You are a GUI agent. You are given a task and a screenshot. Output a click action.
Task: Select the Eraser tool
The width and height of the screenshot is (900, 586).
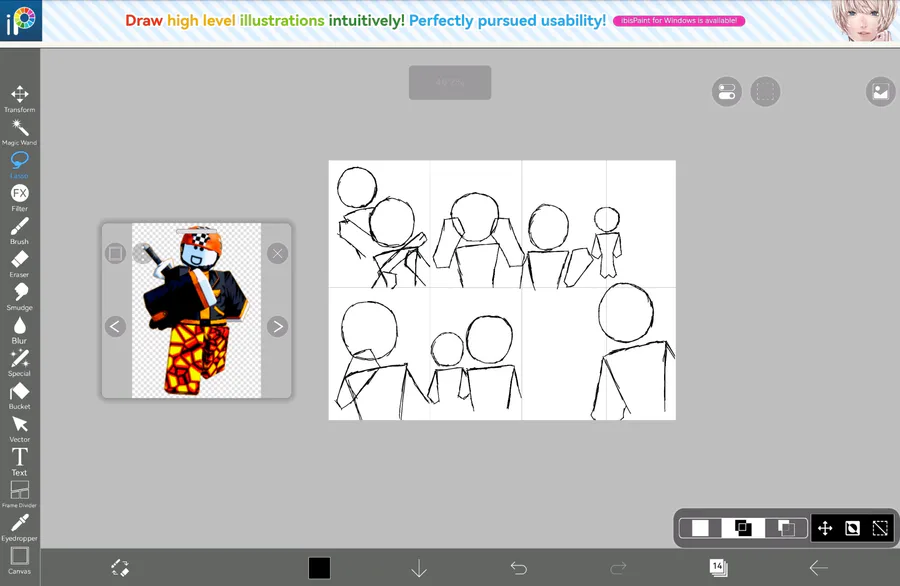pyautogui.click(x=20, y=263)
